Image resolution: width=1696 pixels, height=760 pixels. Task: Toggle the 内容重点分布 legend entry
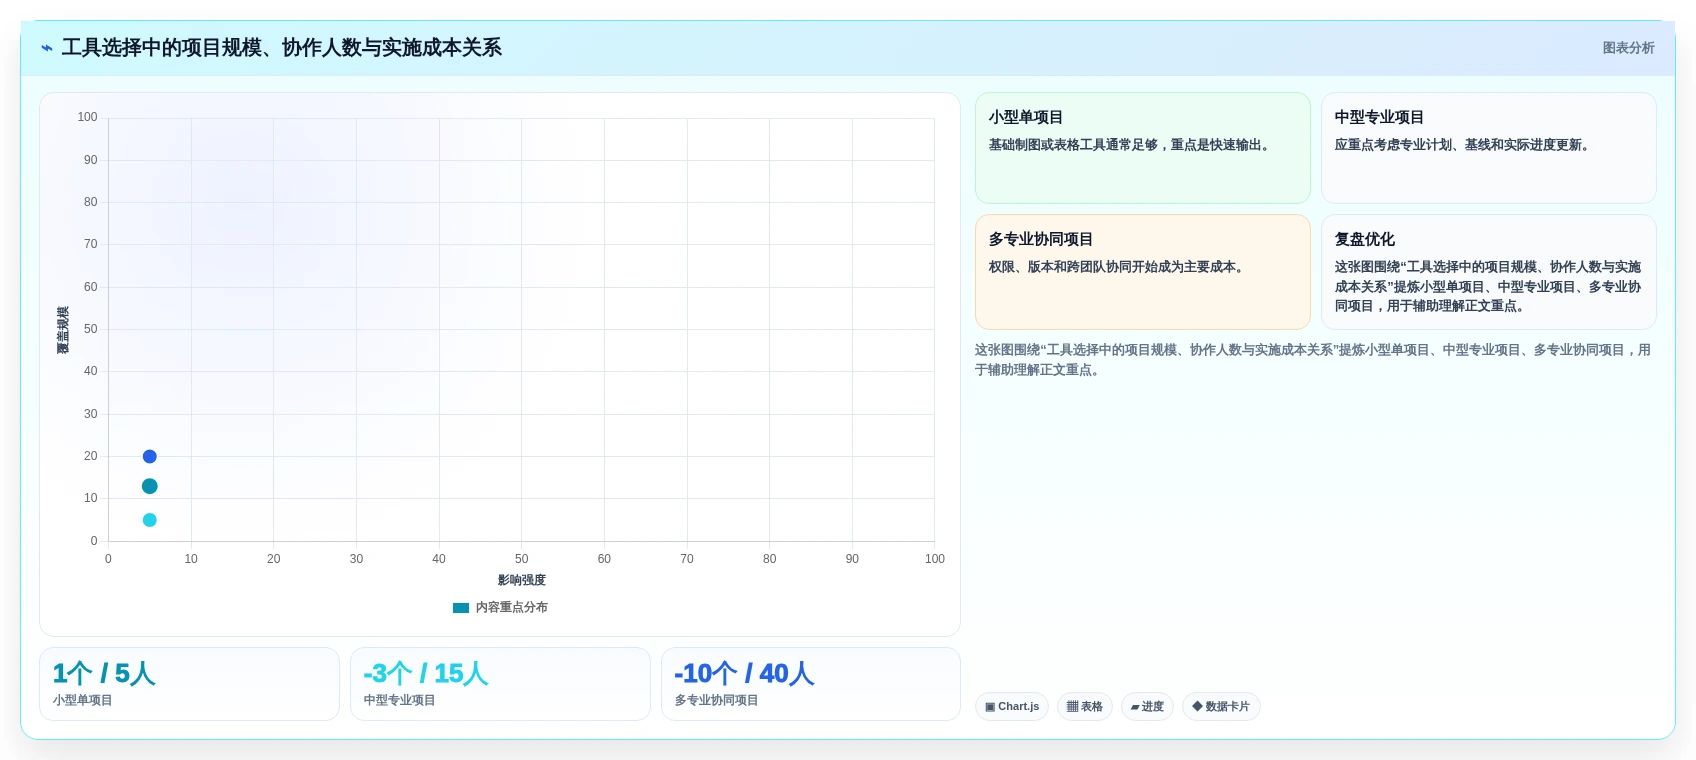500,607
